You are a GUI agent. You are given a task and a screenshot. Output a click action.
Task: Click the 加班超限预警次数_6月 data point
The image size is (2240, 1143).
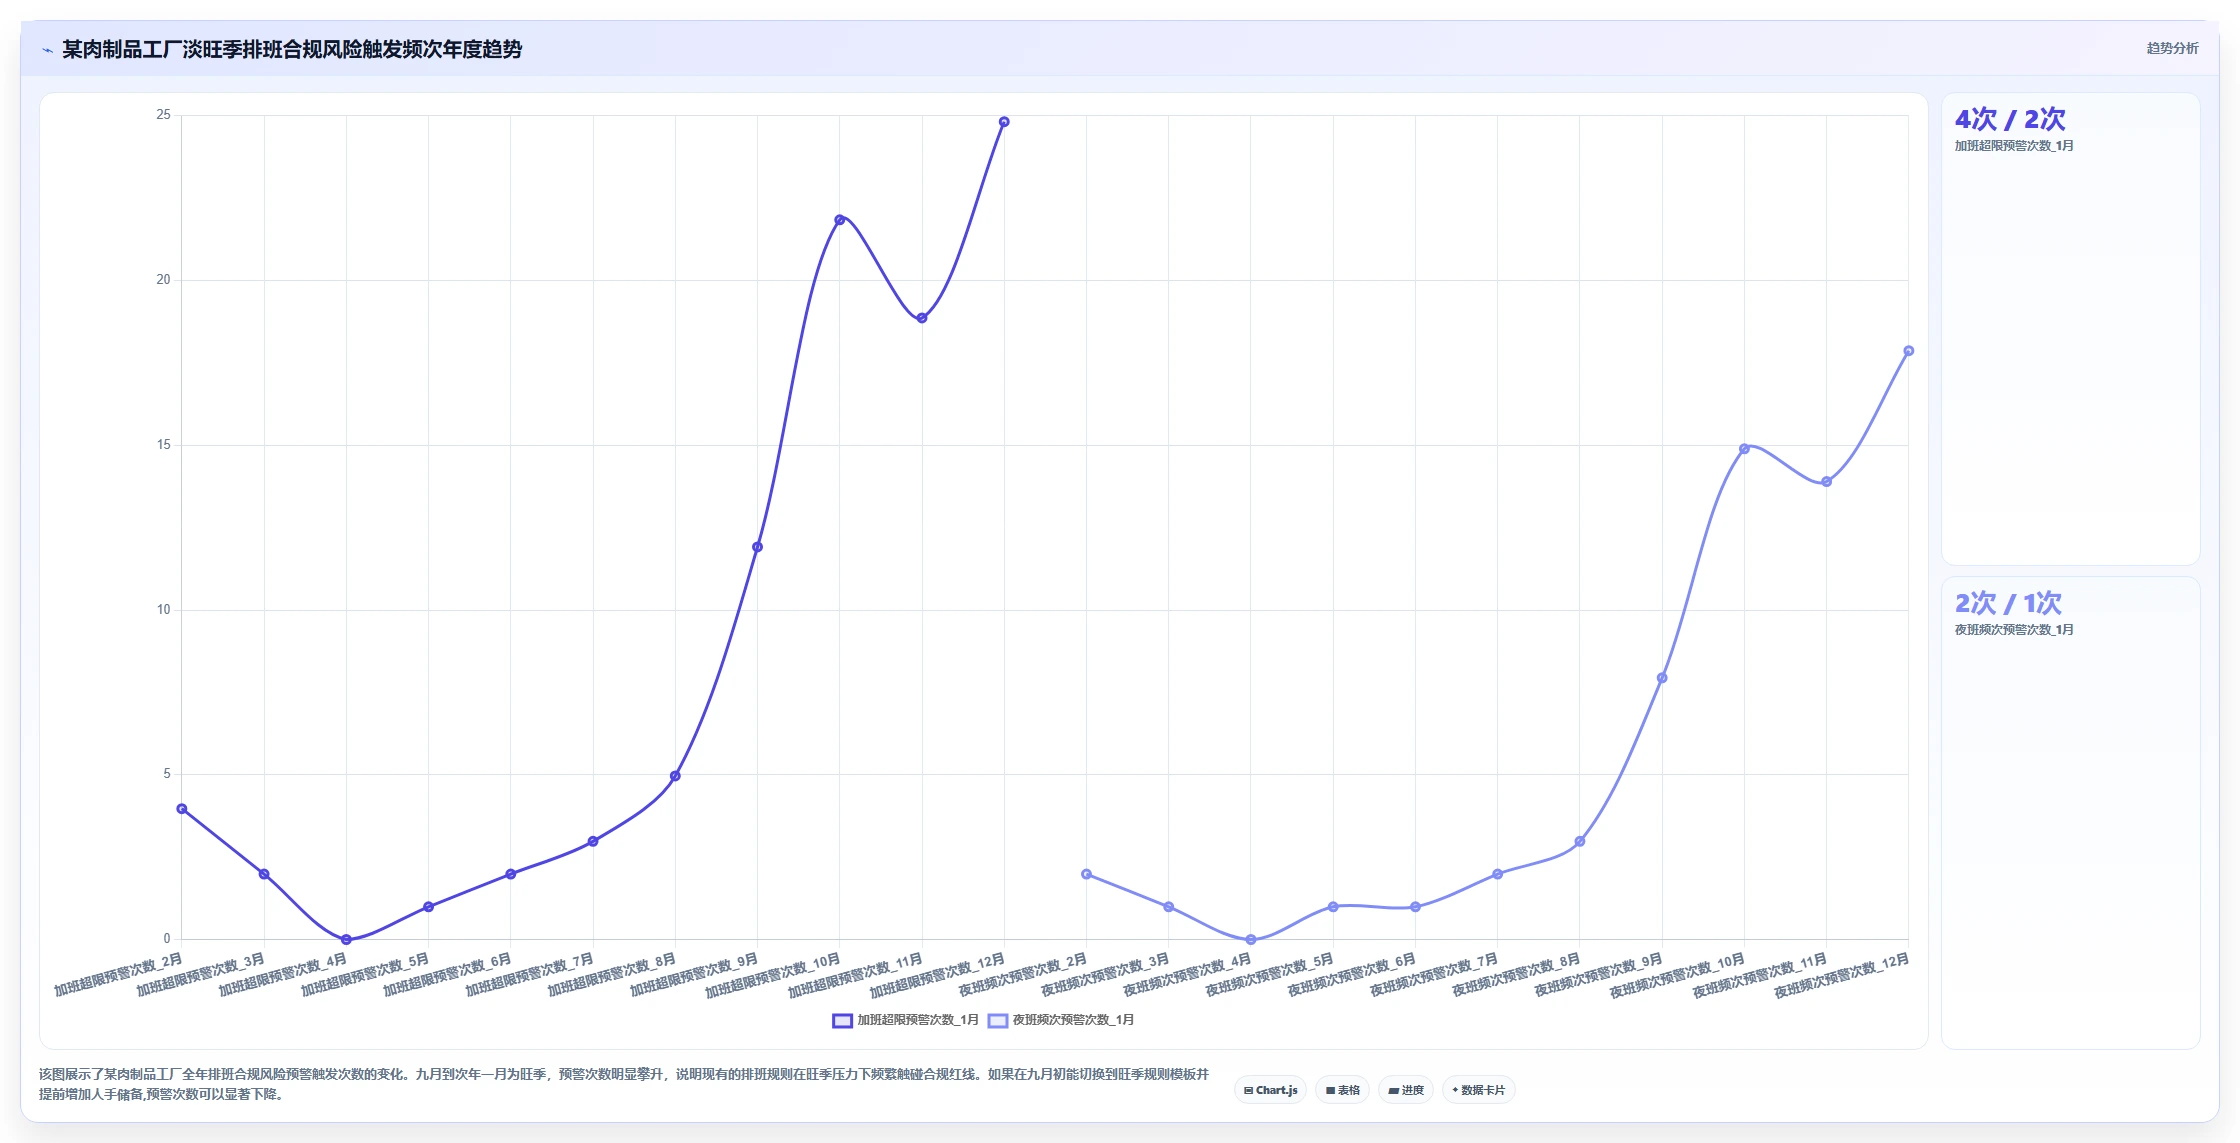[x=511, y=874]
